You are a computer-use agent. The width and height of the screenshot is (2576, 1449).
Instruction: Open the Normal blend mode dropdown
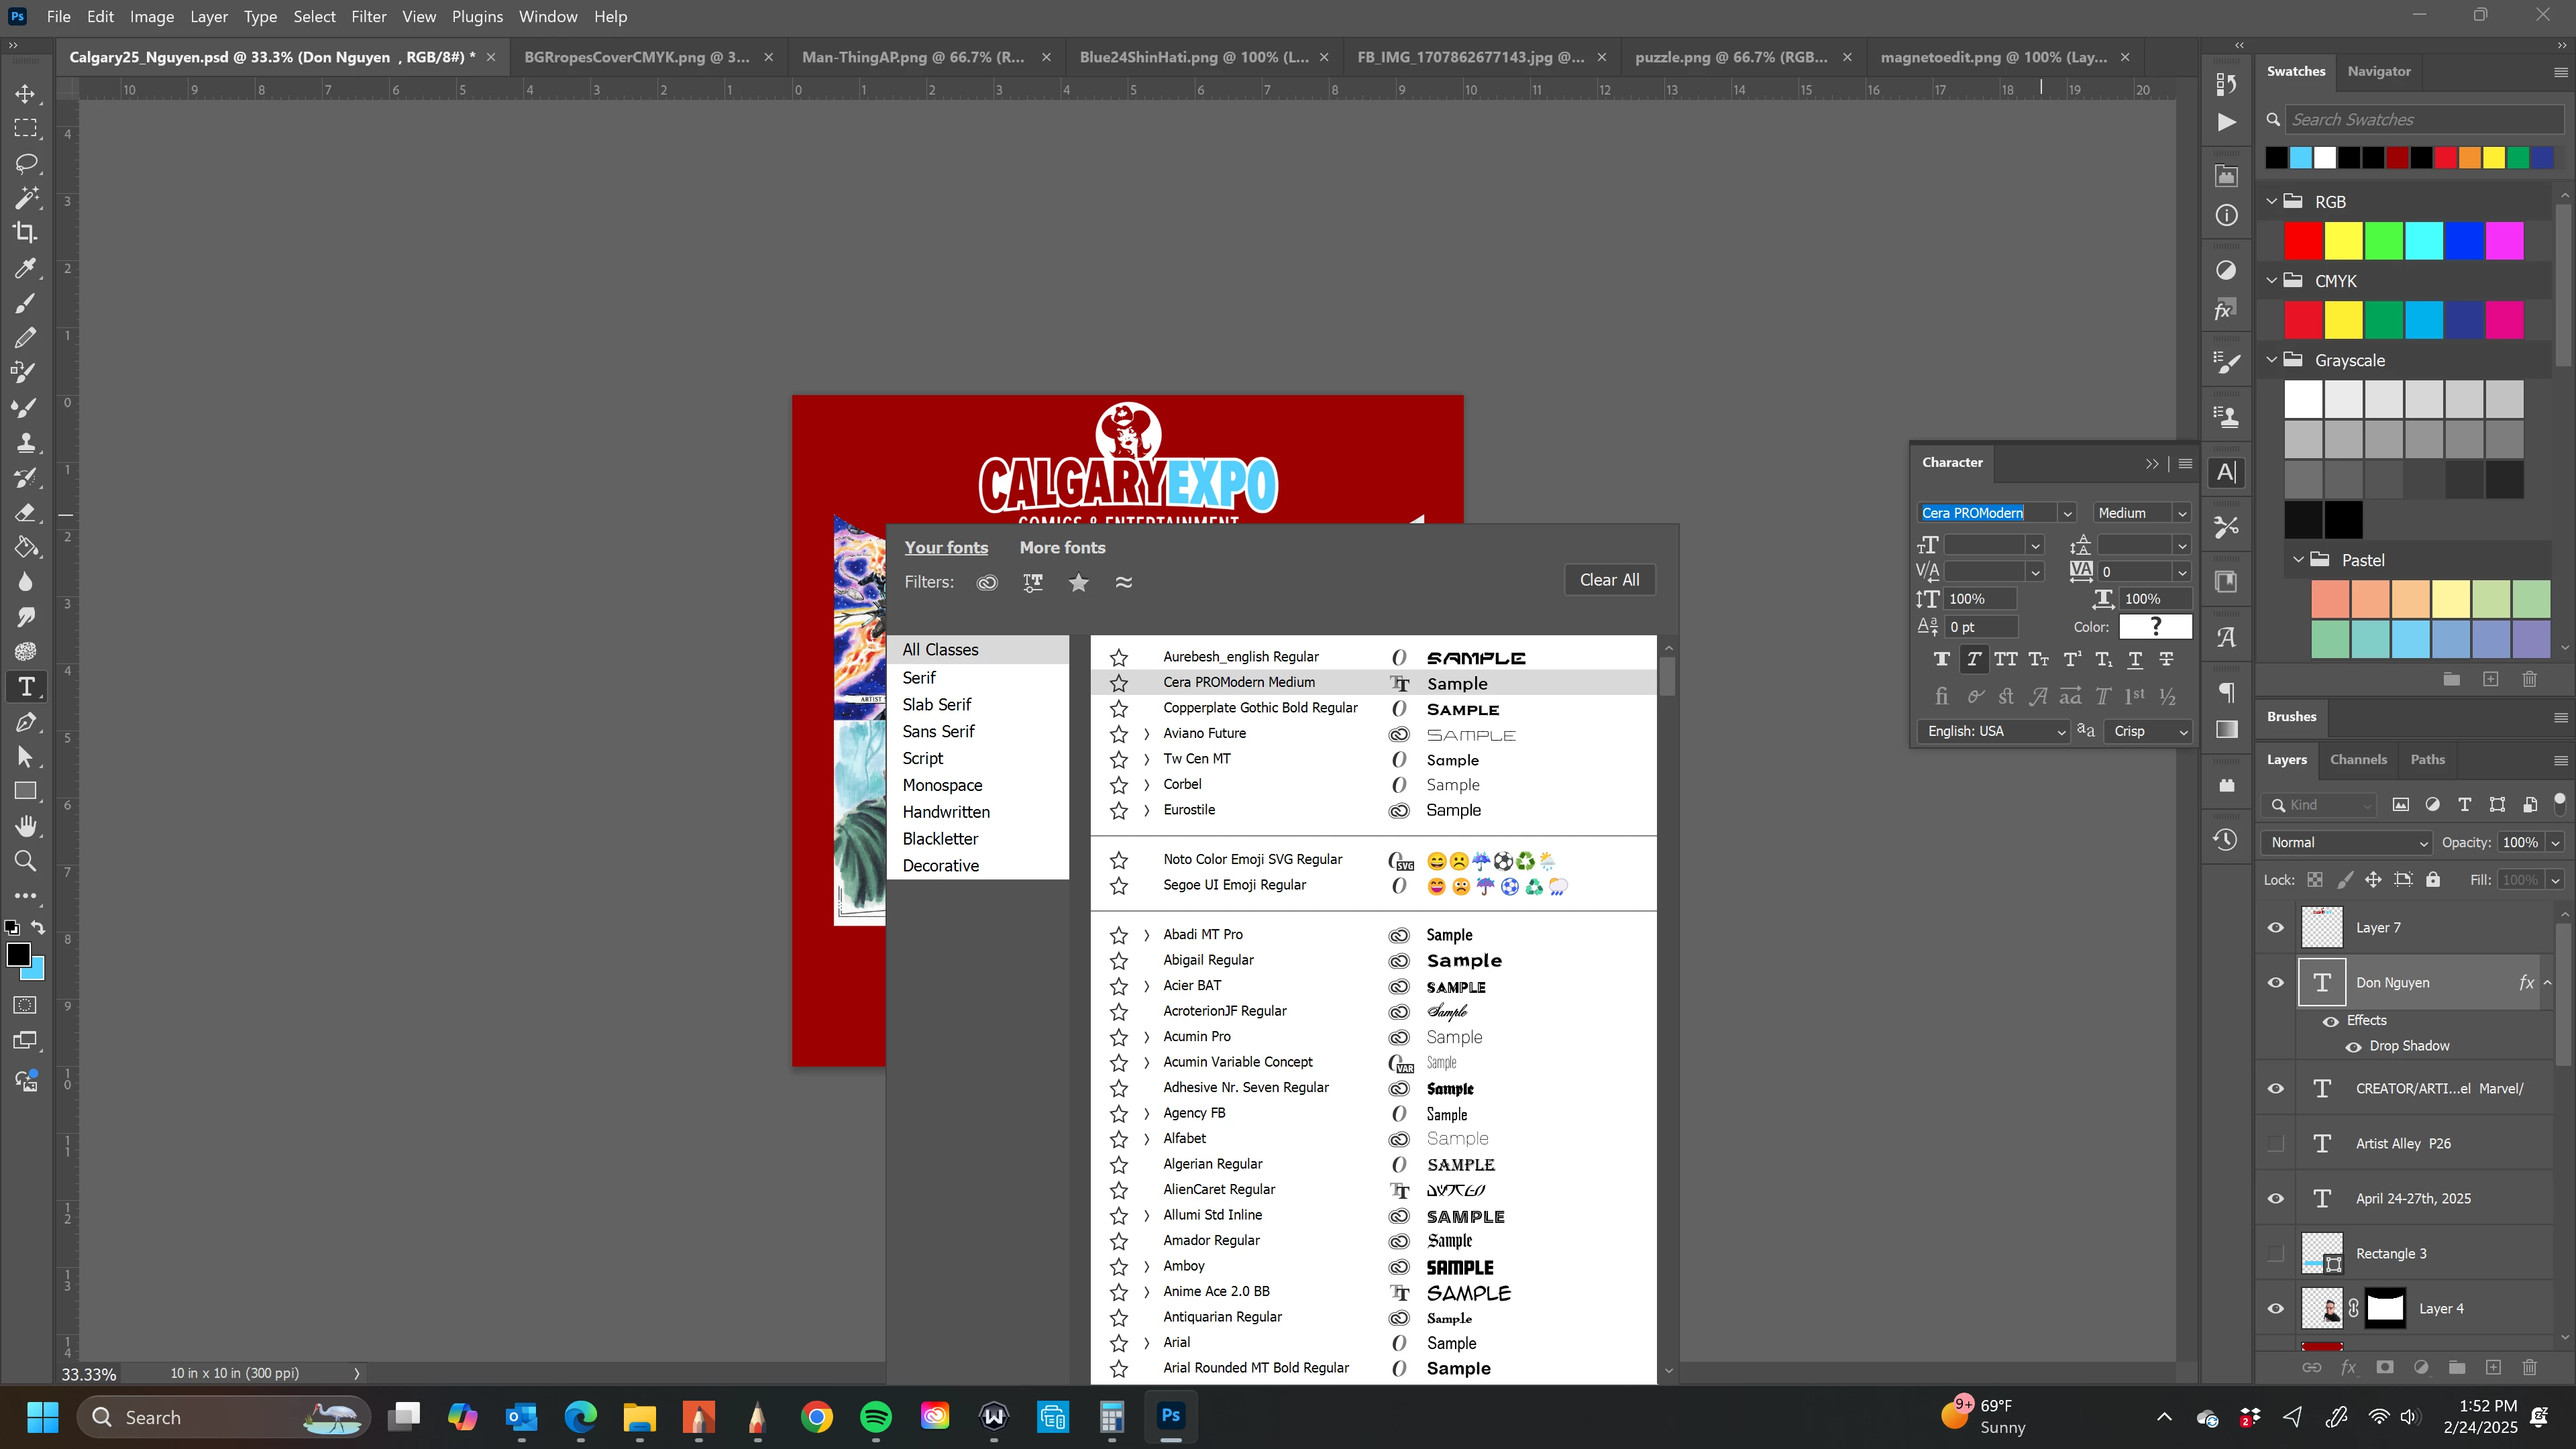(x=2345, y=843)
